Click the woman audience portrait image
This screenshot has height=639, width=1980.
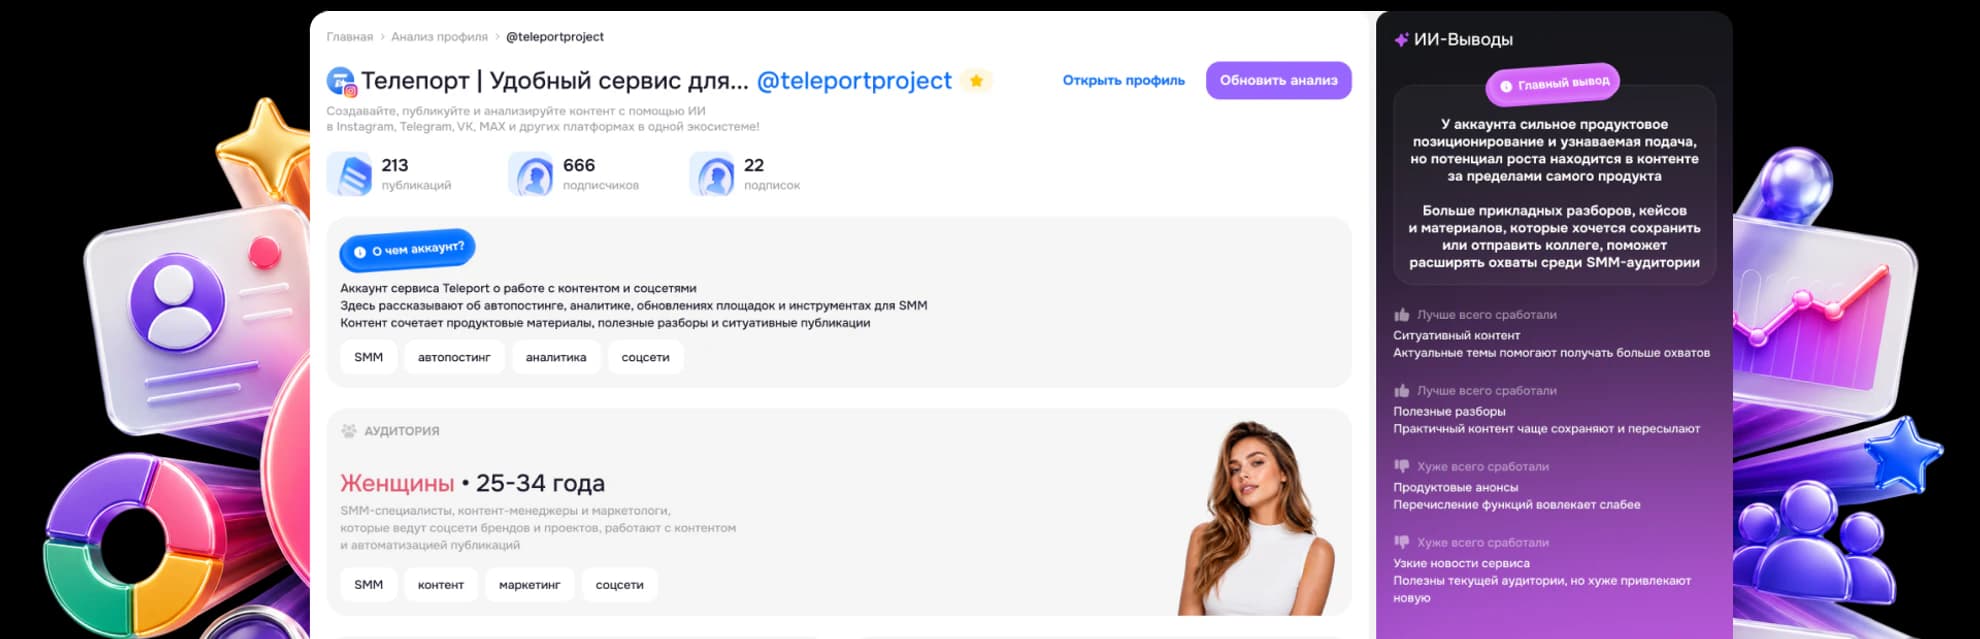tap(1256, 518)
